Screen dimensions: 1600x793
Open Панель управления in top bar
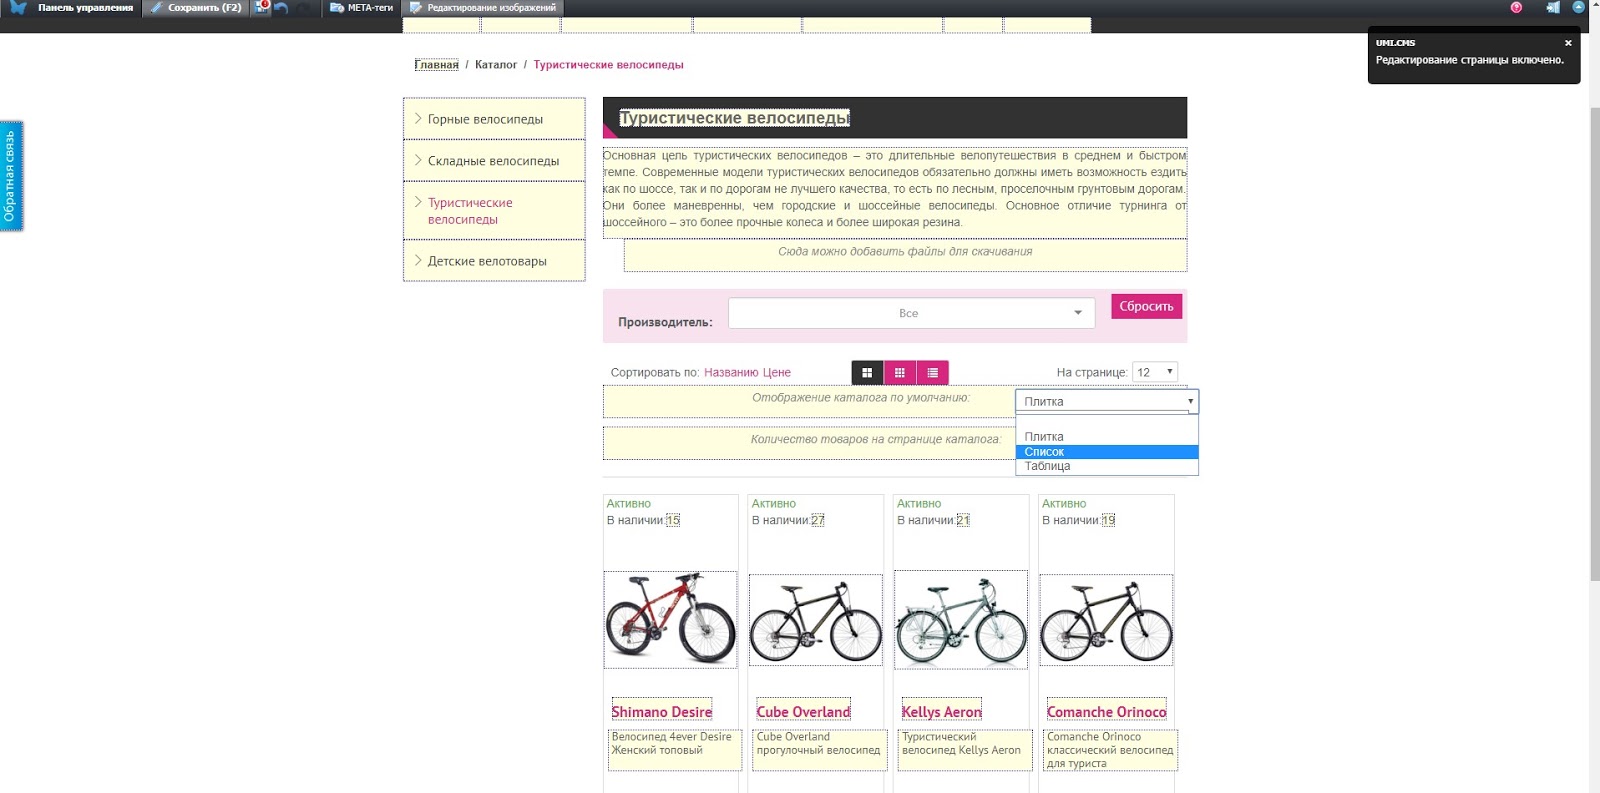pyautogui.click(x=85, y=7)
